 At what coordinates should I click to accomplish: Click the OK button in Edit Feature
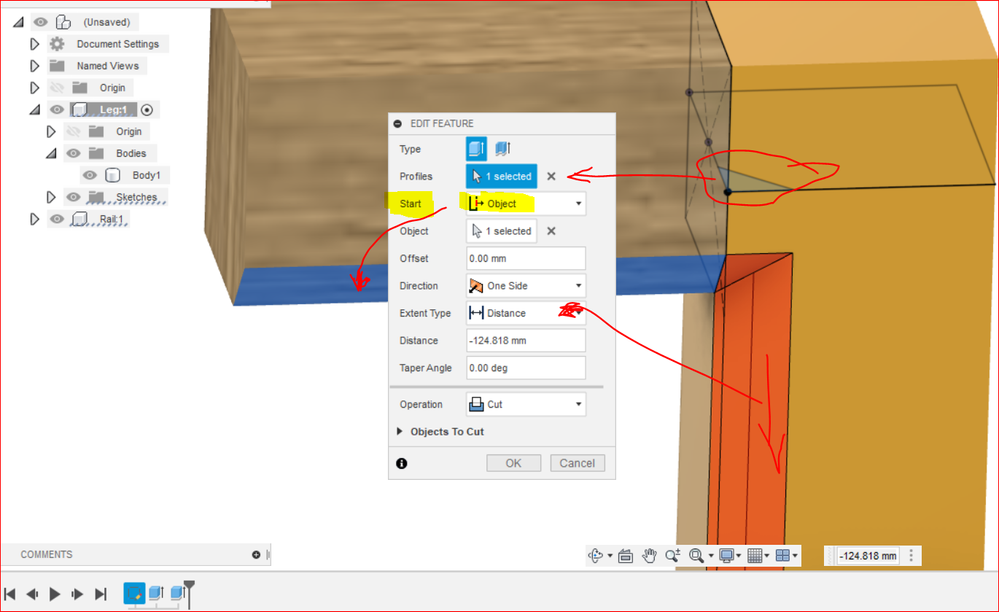click(514, 463)
